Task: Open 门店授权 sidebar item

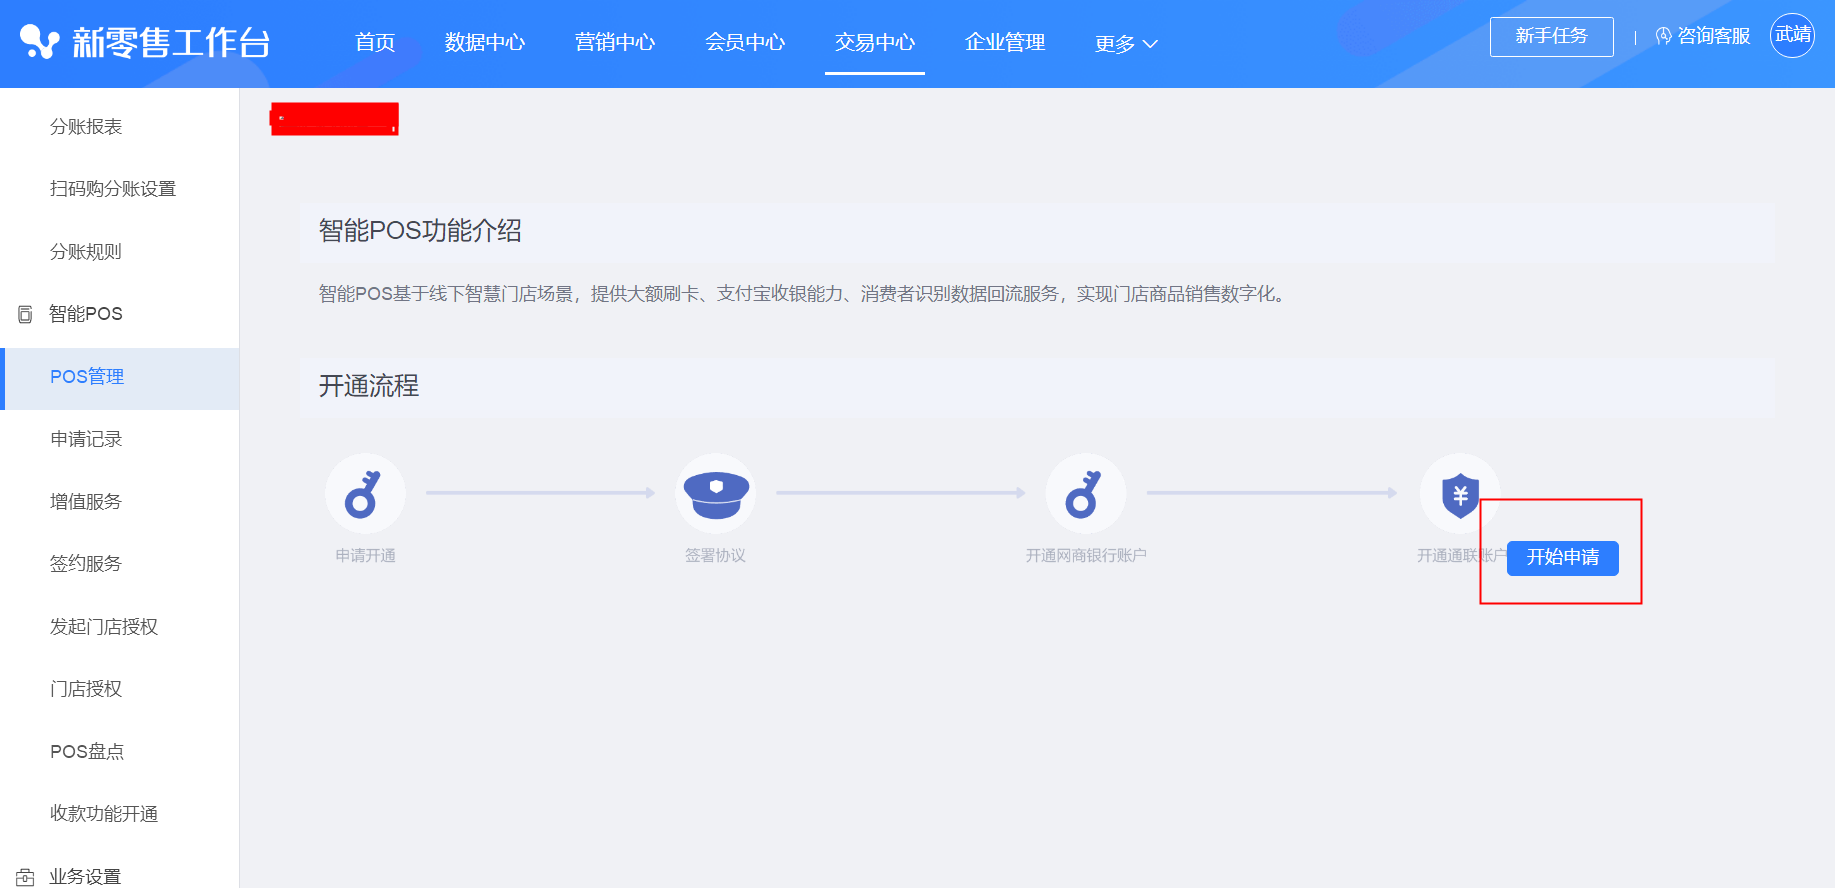Action: pyautogui.click(x=86, y=689)
